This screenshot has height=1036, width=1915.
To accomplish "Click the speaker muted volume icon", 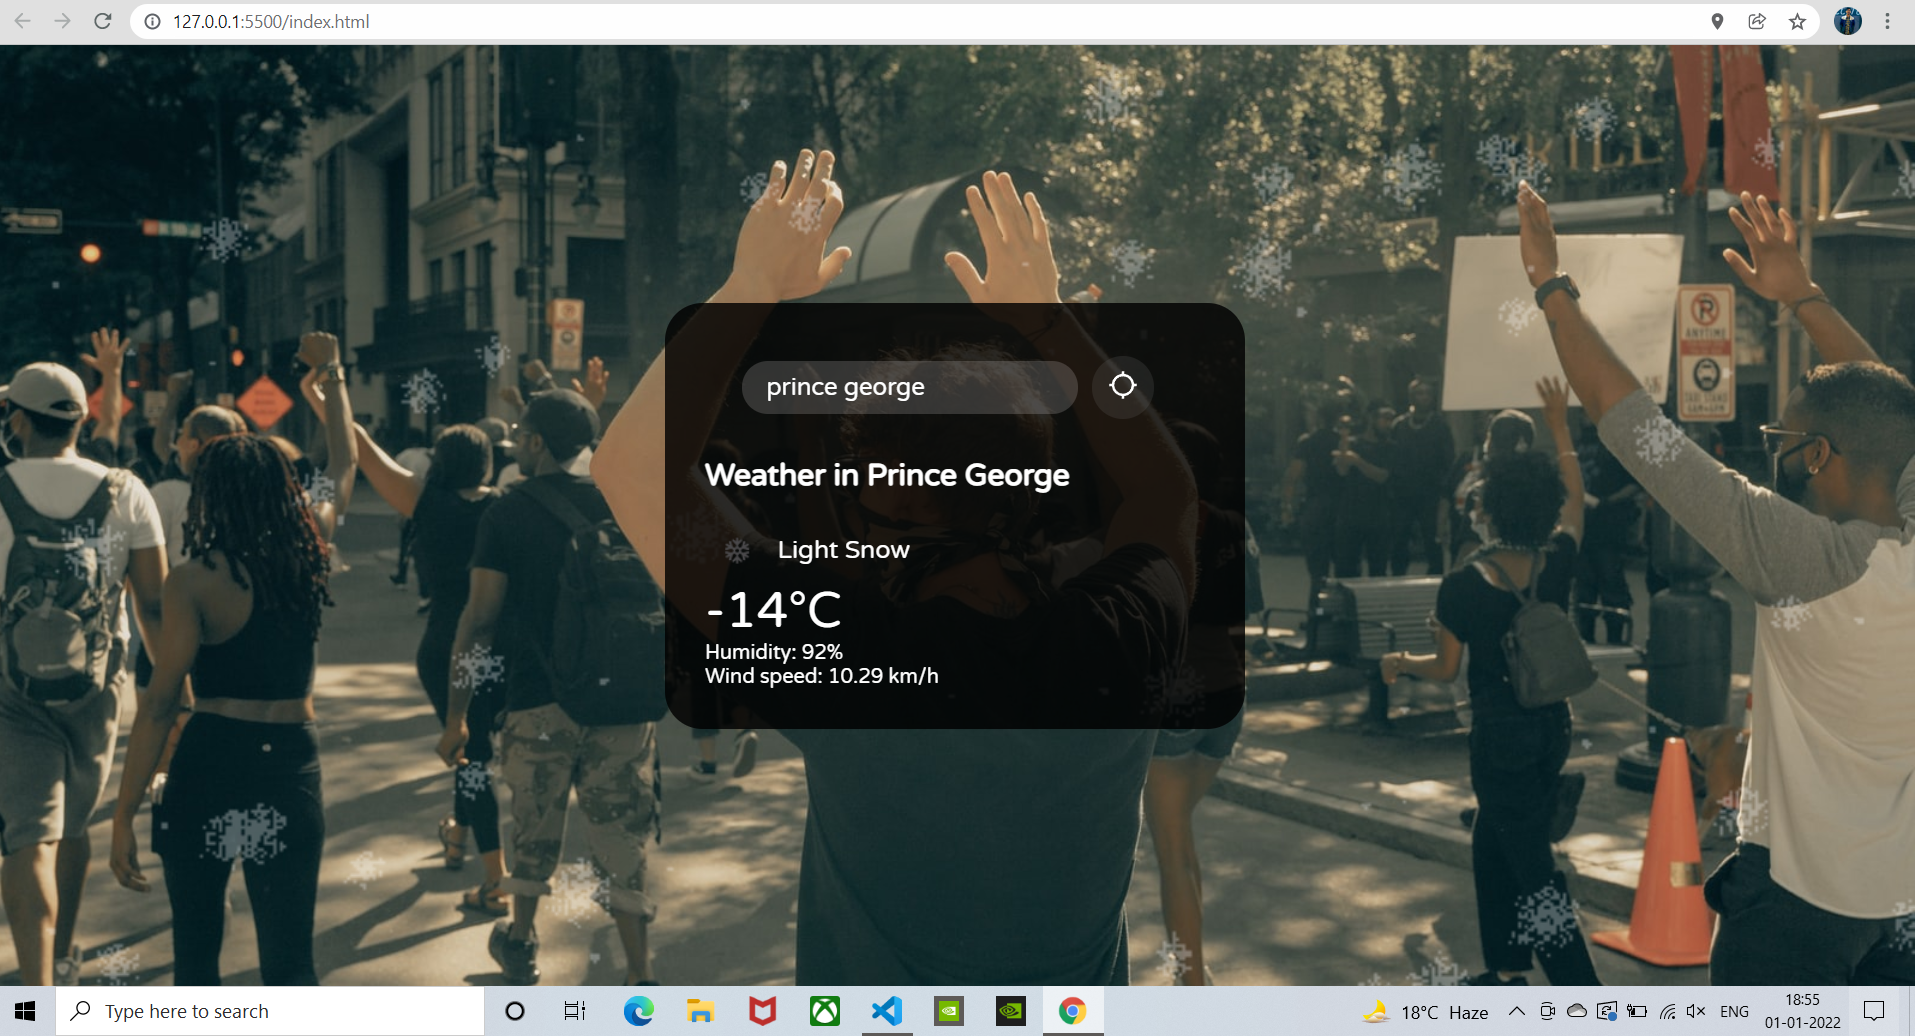I will pos(1696,1011).
